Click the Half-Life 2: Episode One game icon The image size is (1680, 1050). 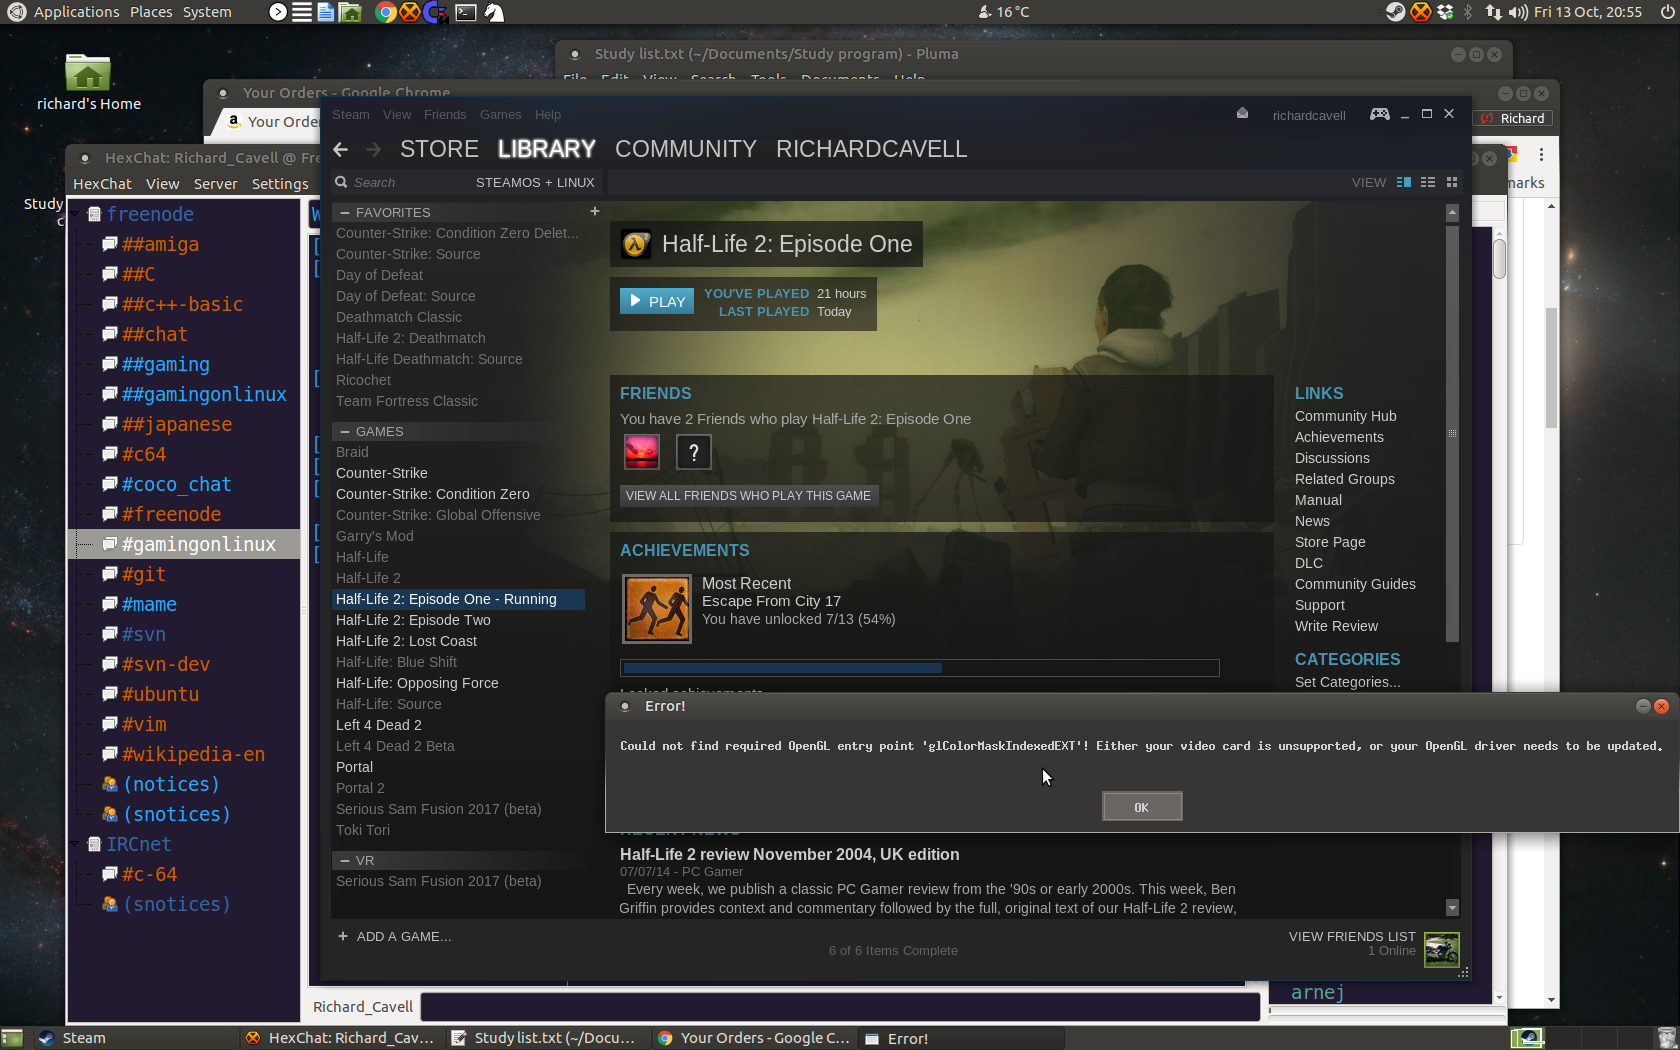pos(636,244)
